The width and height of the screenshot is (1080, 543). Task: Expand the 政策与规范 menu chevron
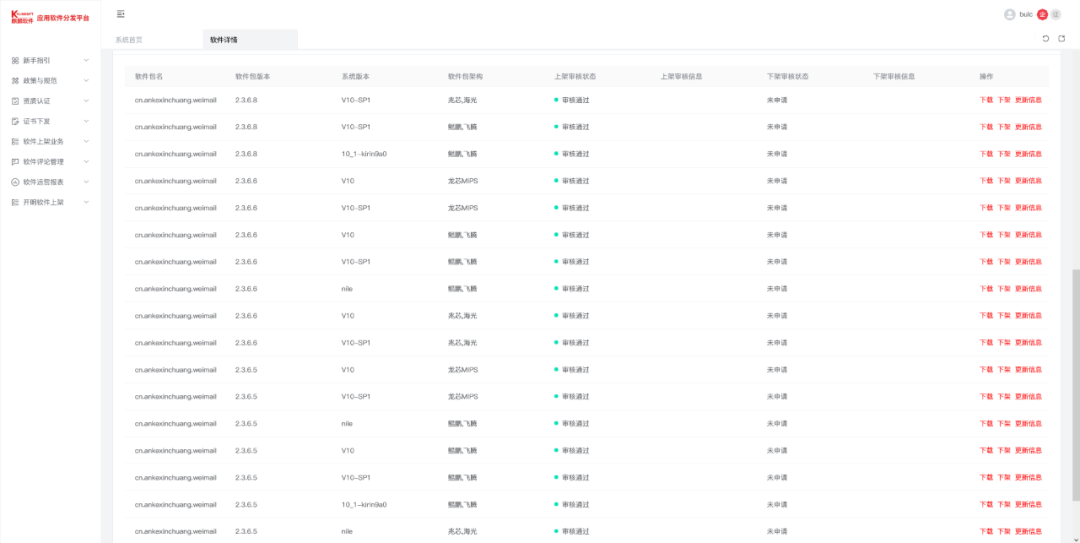pyautogui.click(x=86, y=80)
